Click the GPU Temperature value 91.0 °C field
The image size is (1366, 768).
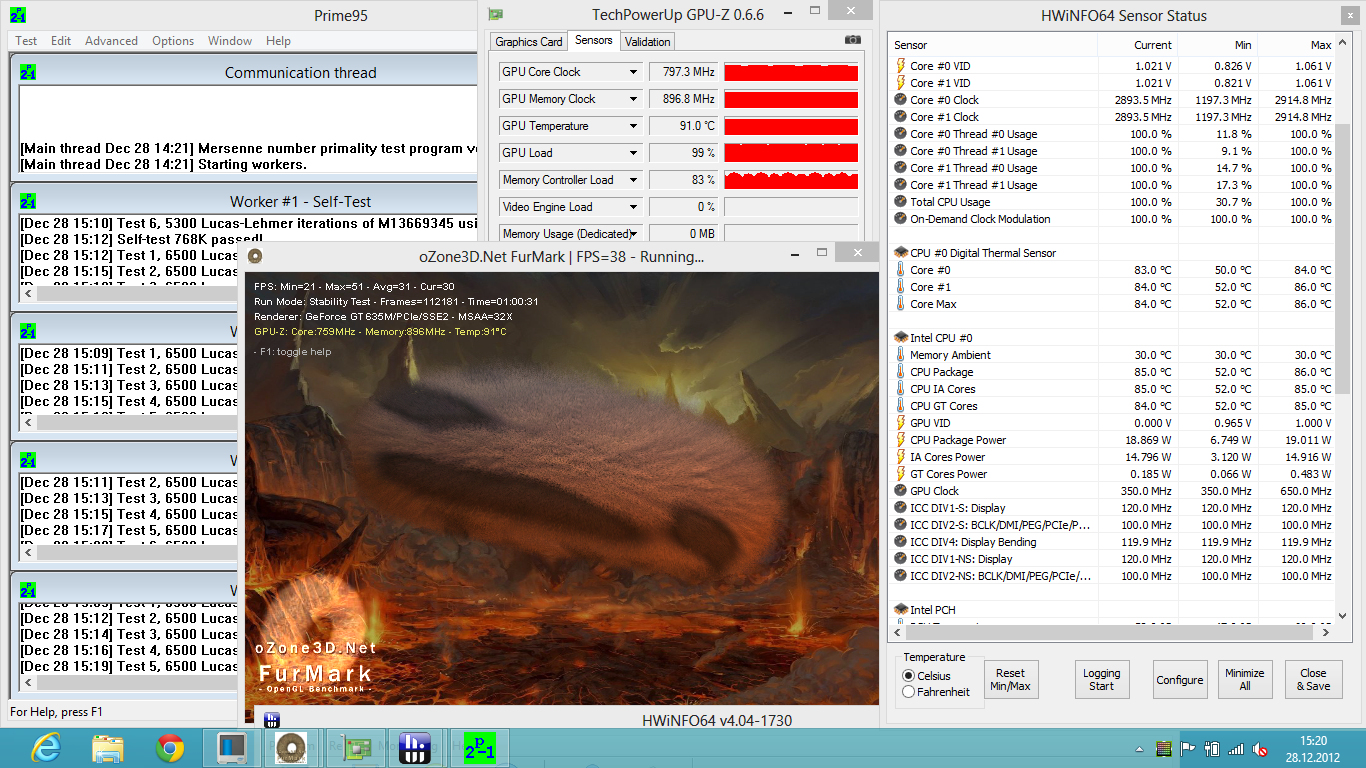[x=684, y=126]
